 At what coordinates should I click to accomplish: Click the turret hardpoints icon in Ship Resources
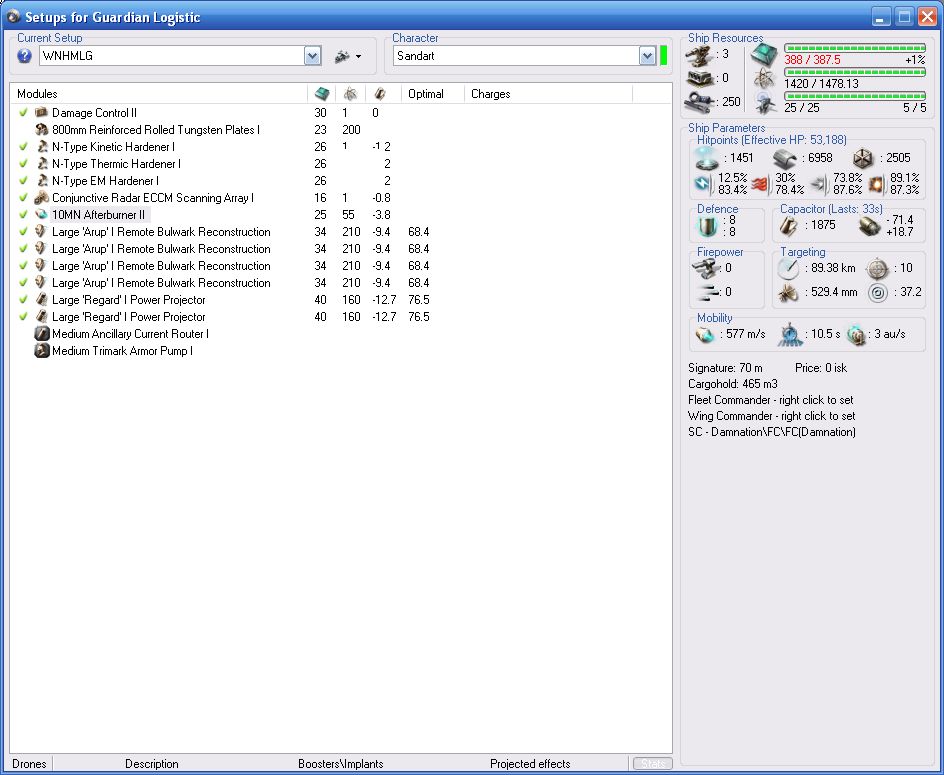700,55
